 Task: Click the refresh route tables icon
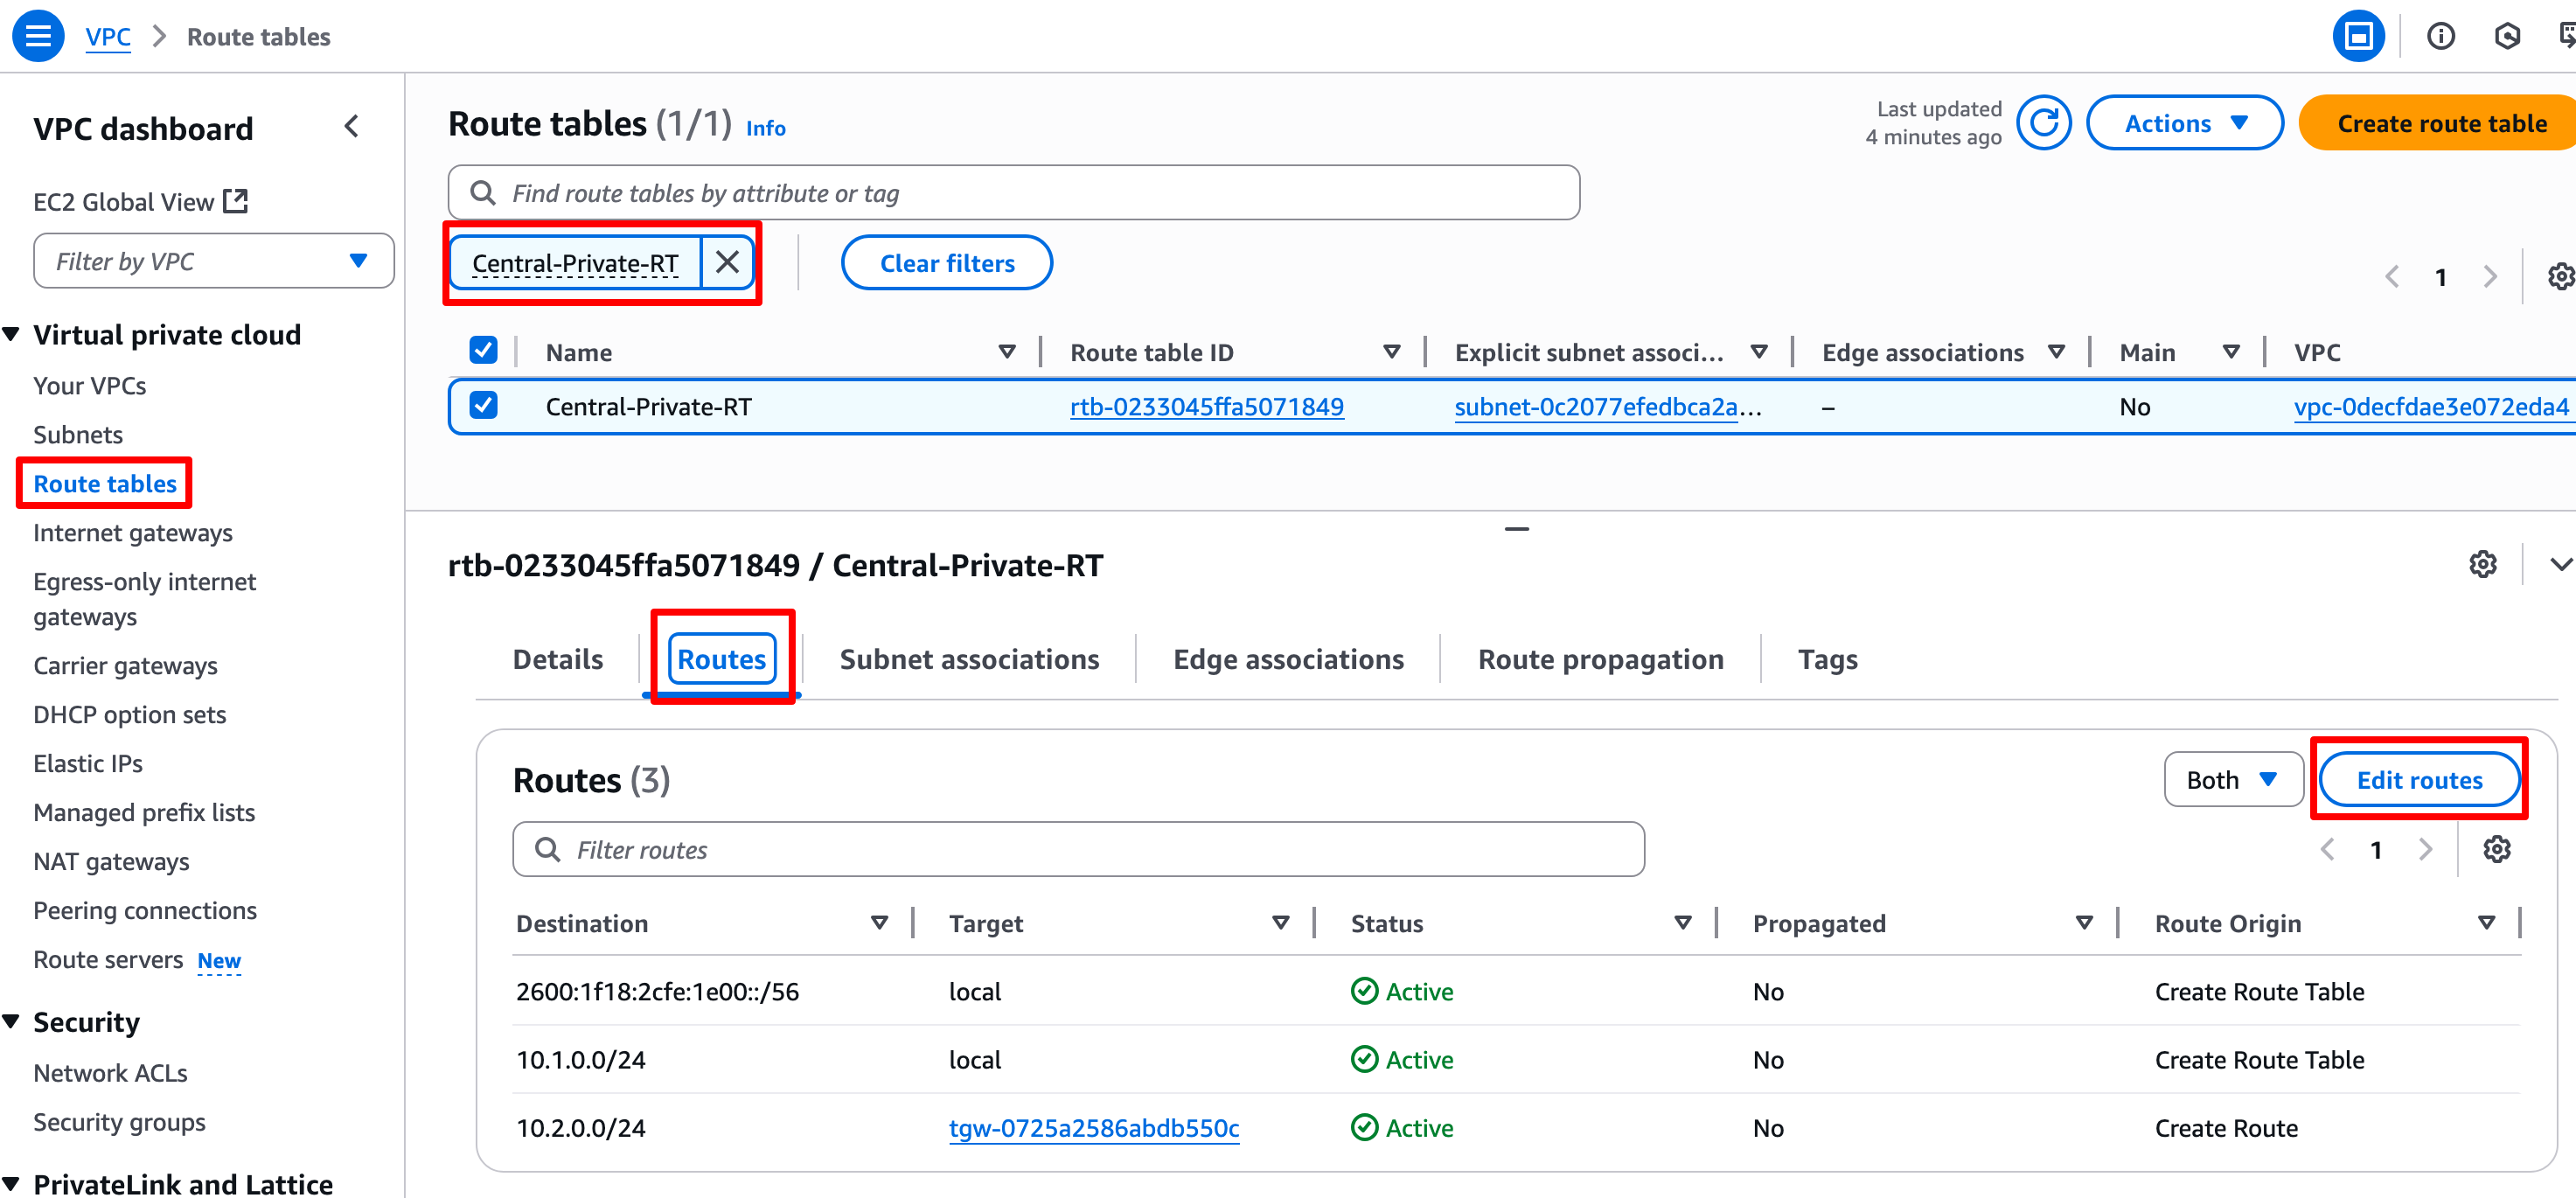coord(2043,123)
